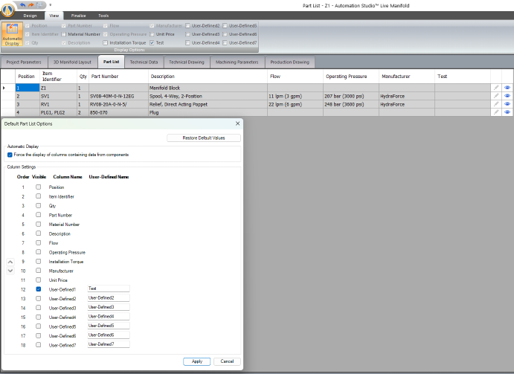Check Visible box for Item Identifier column
The image size is (514, 374).
coord(38,196)
